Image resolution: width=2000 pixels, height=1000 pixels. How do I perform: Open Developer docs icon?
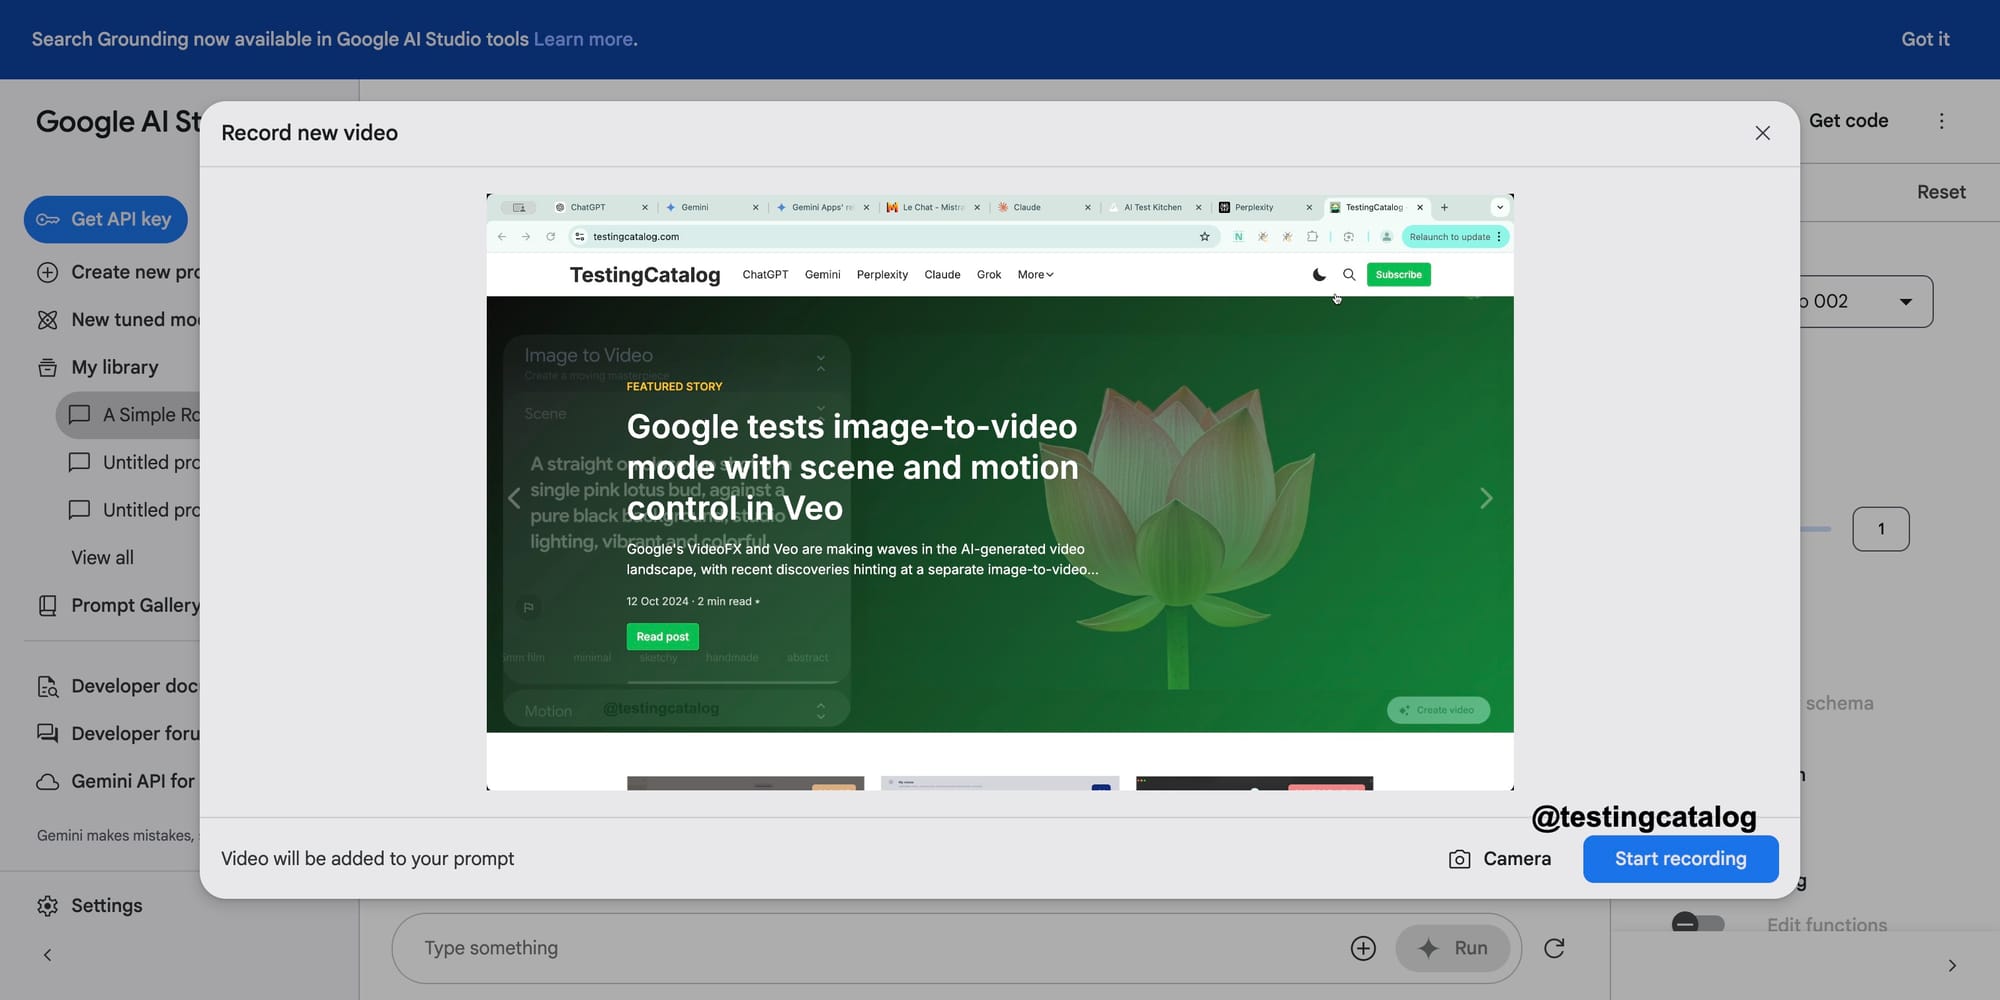[x=47, y=686]
